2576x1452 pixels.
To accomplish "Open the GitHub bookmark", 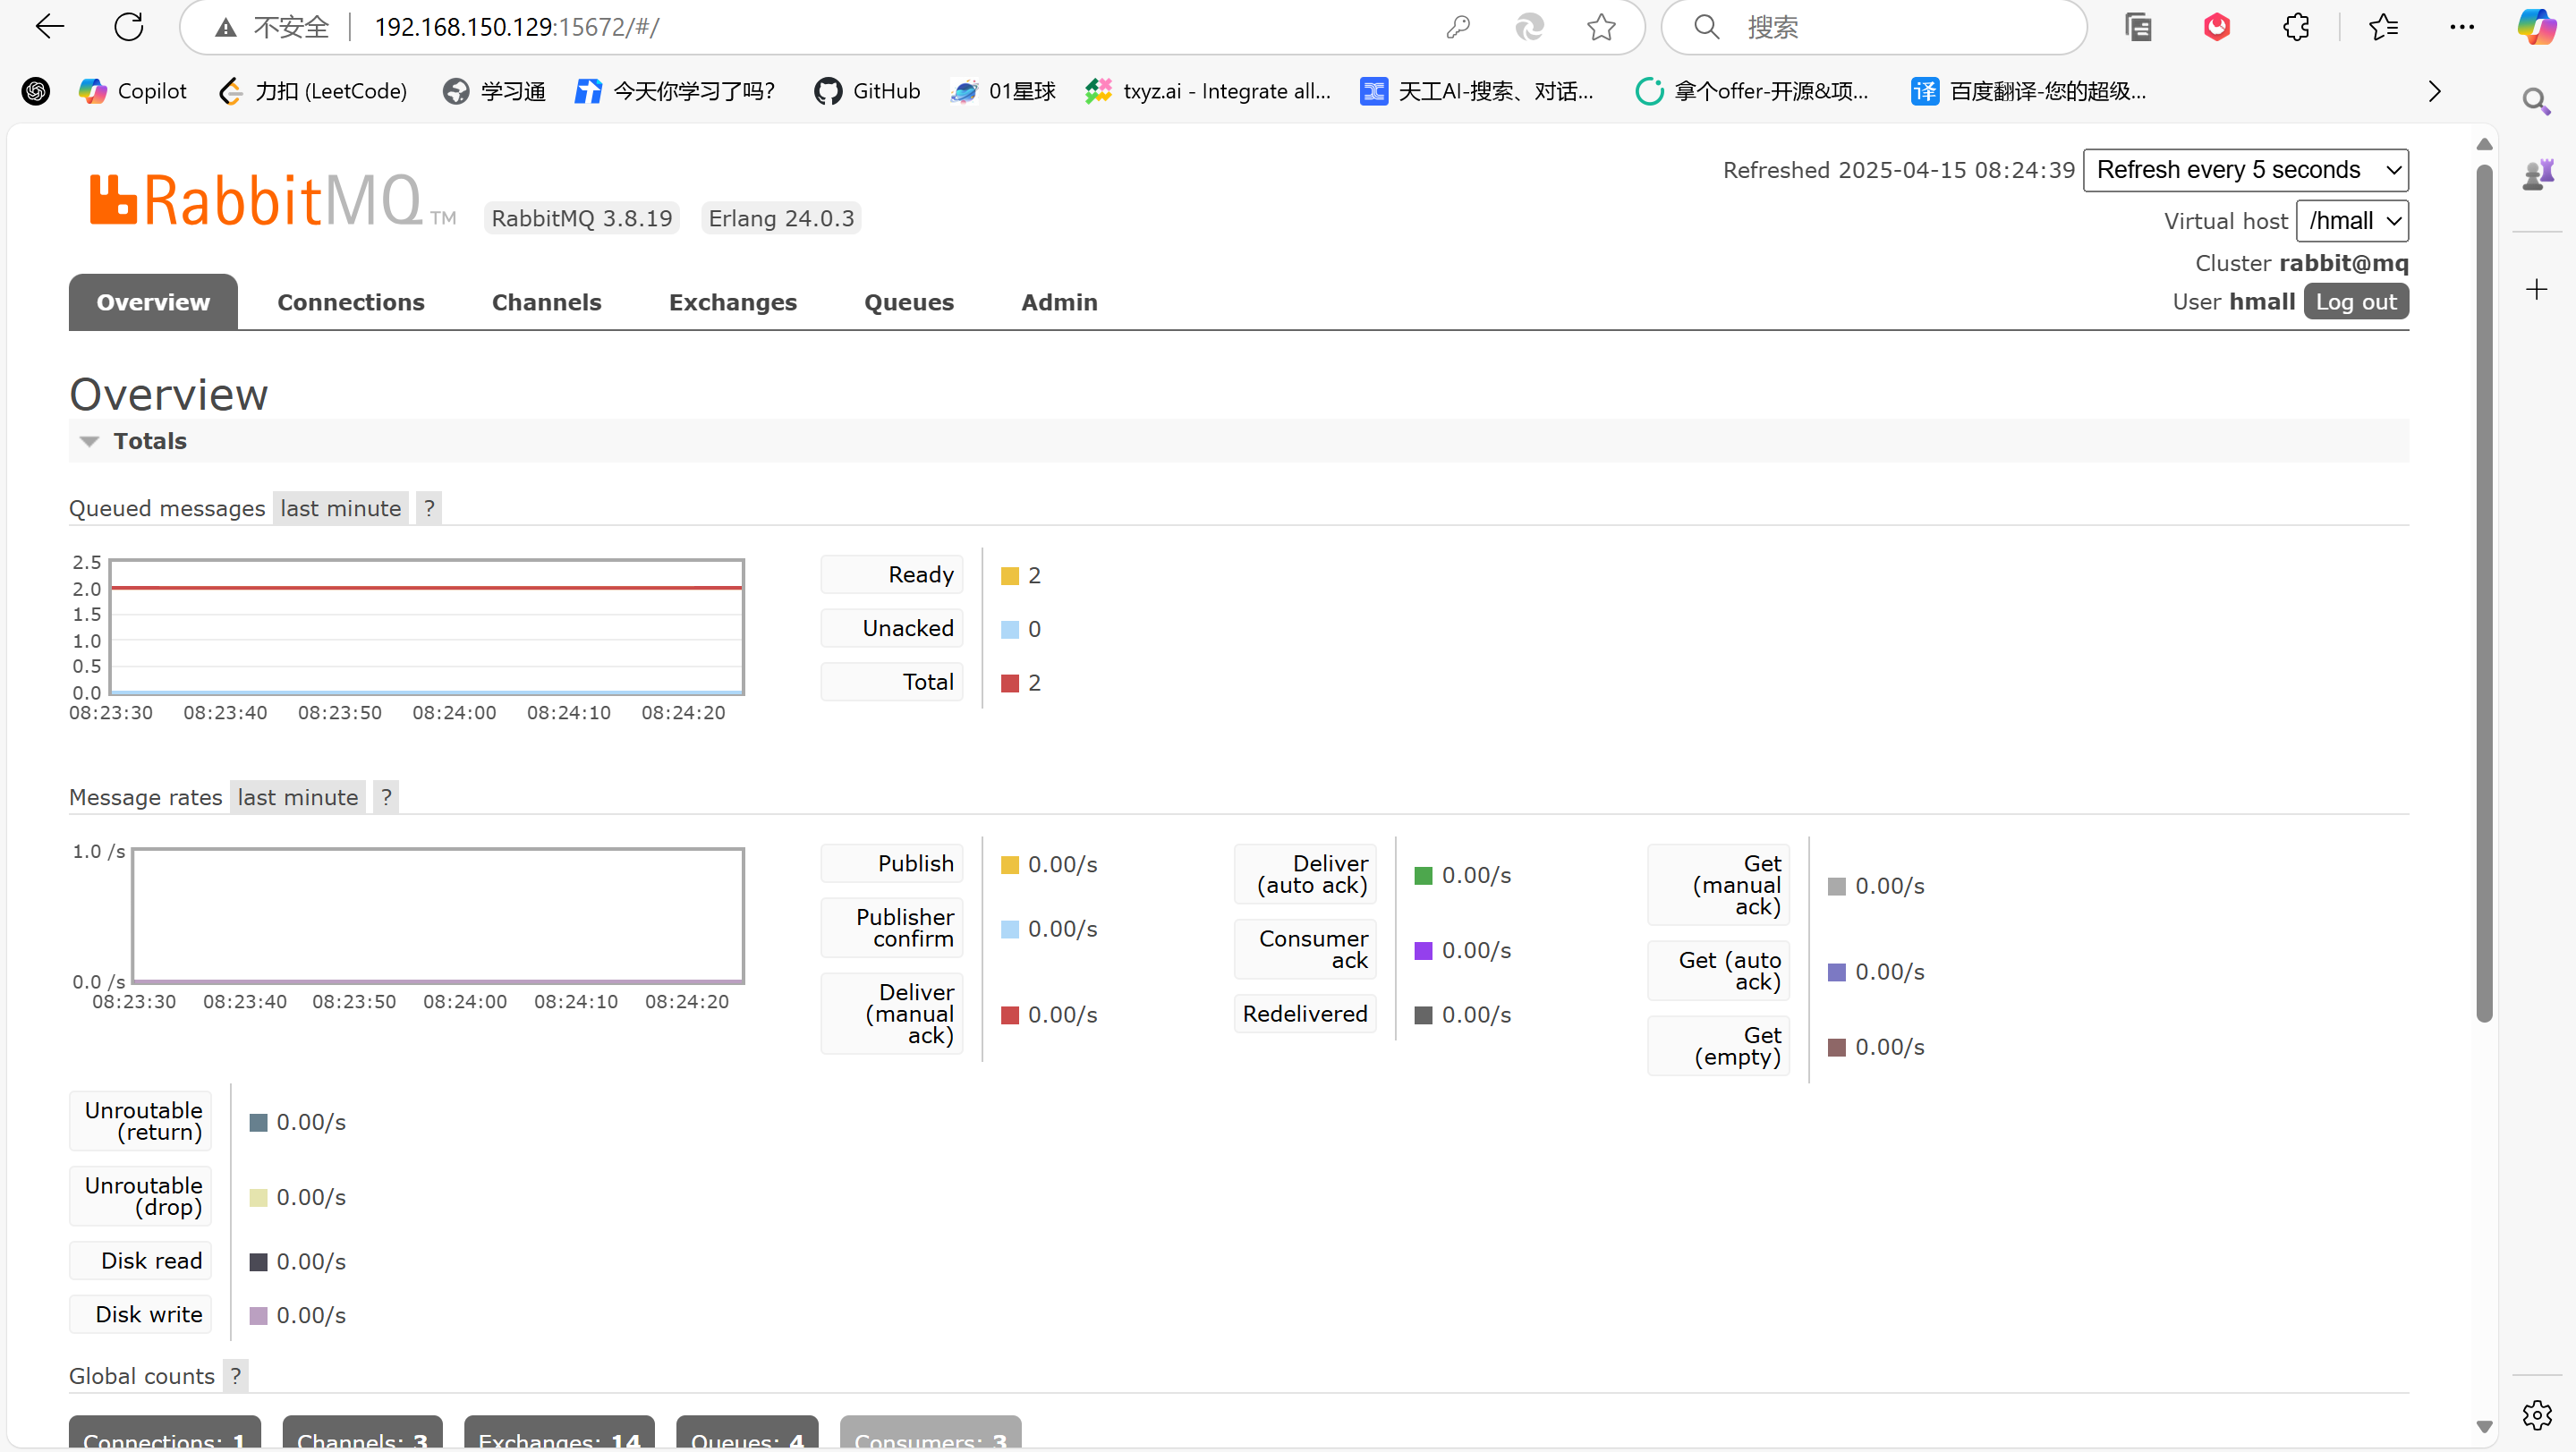I will [866, 91].
